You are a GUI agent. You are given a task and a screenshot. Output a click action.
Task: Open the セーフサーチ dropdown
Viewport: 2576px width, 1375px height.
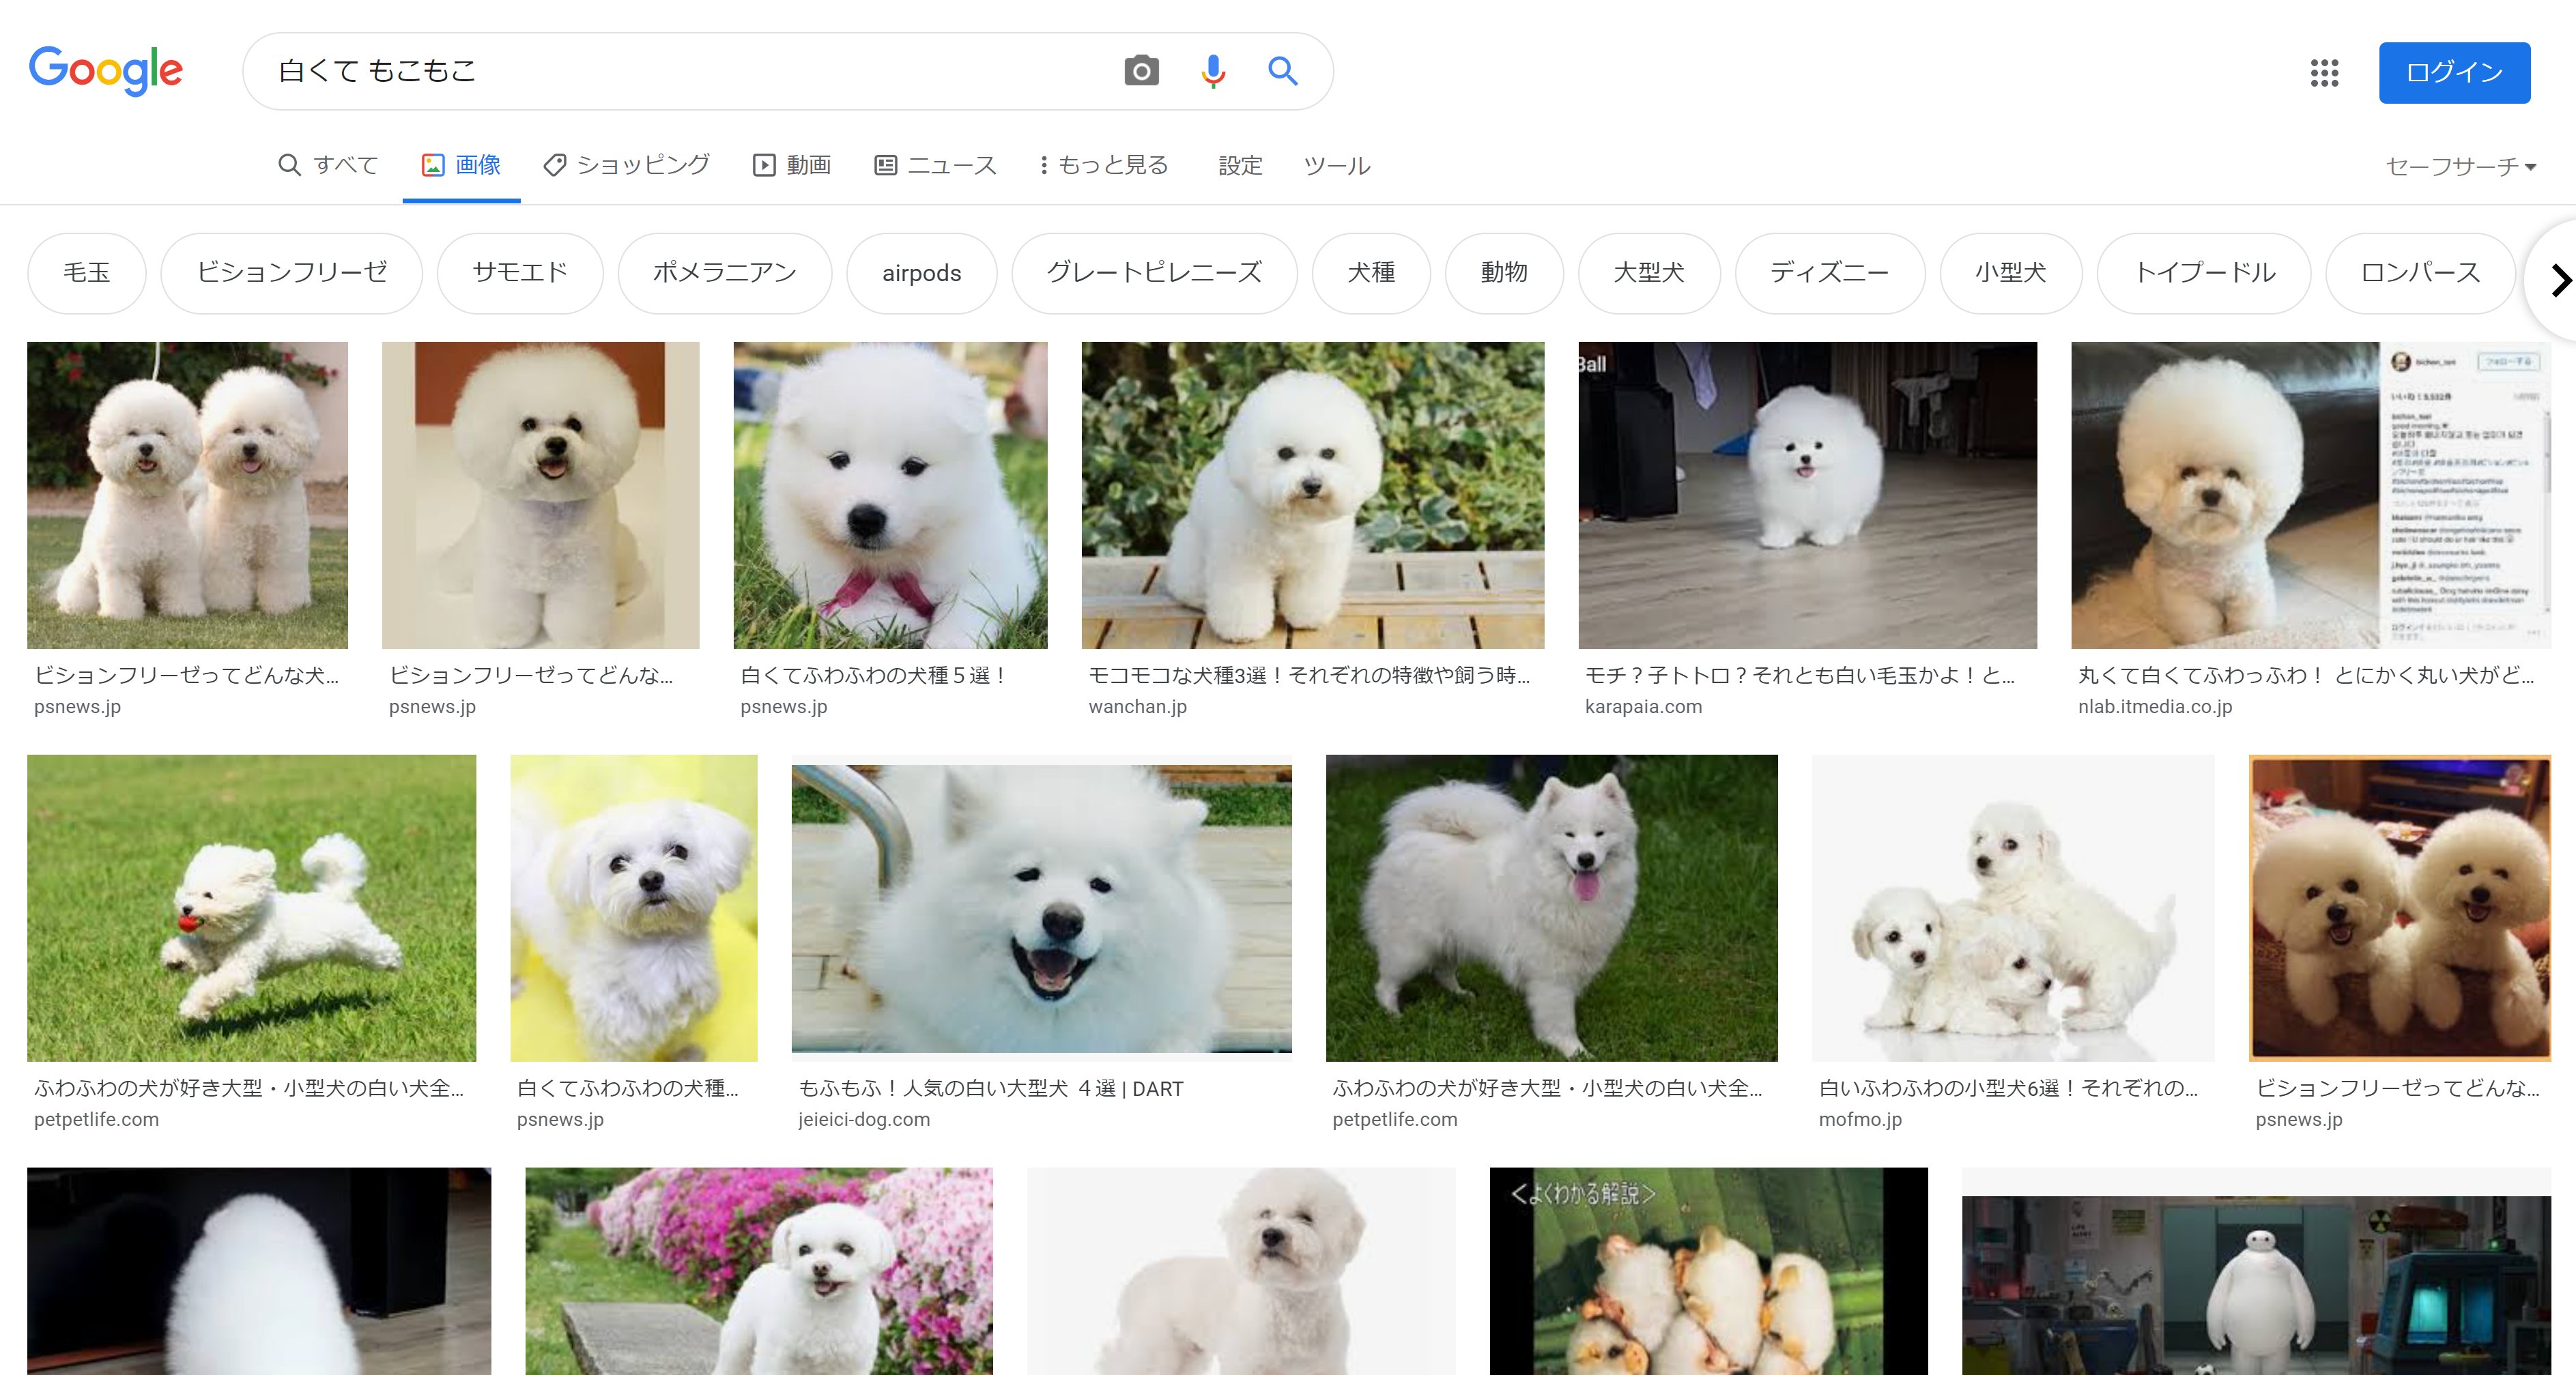(2460, 166)
